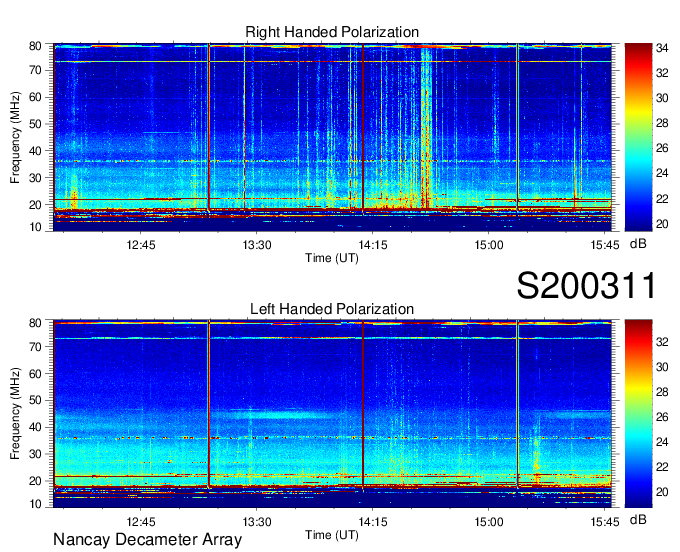This screenshot has width=680, height=552.
Task: Select the 15:00 time tick of the Right Handed plot
Action: 489,245
